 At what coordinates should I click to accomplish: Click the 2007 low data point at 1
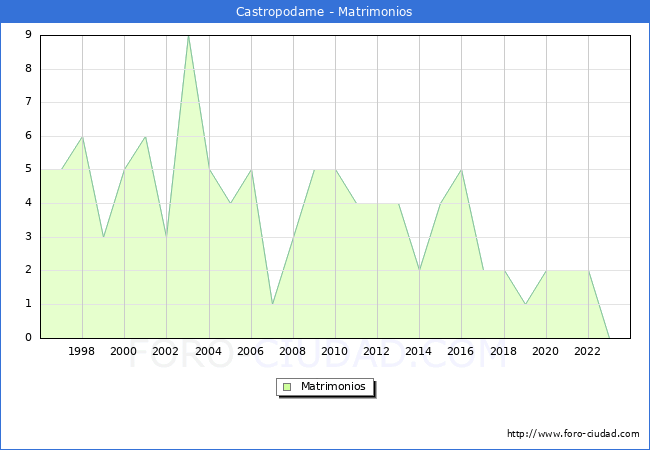point(272,304)
